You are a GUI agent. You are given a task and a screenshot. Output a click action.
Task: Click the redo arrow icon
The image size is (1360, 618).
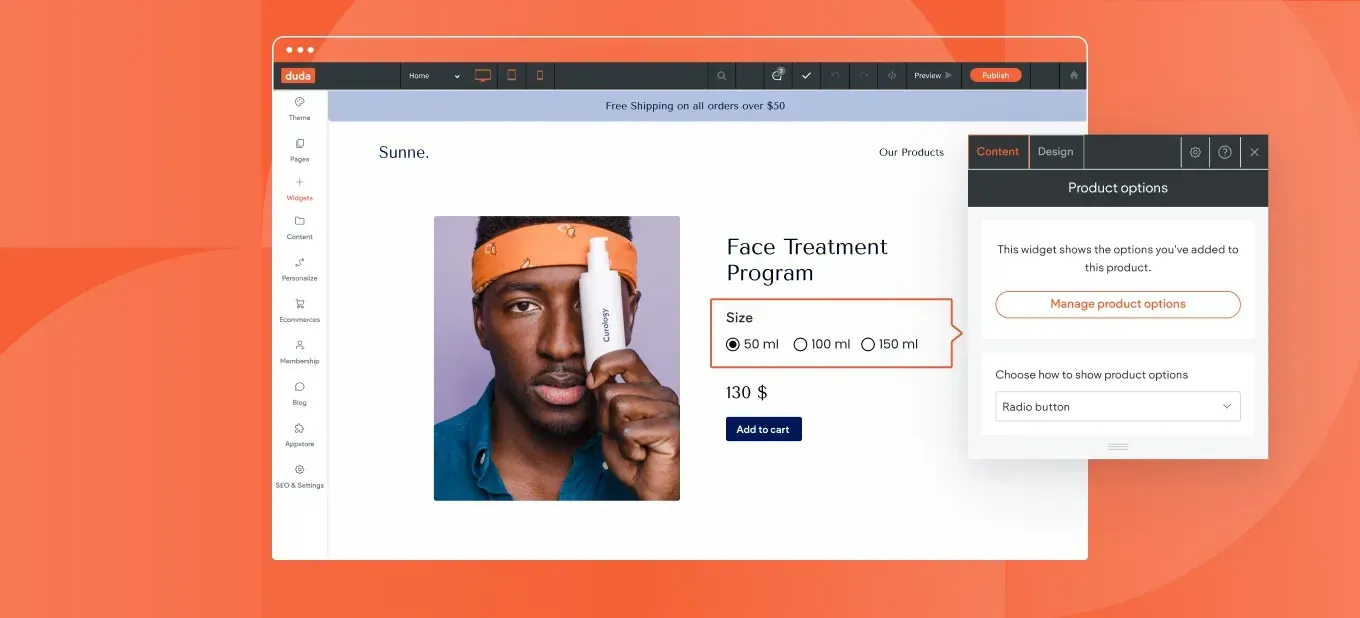(863, 76)
